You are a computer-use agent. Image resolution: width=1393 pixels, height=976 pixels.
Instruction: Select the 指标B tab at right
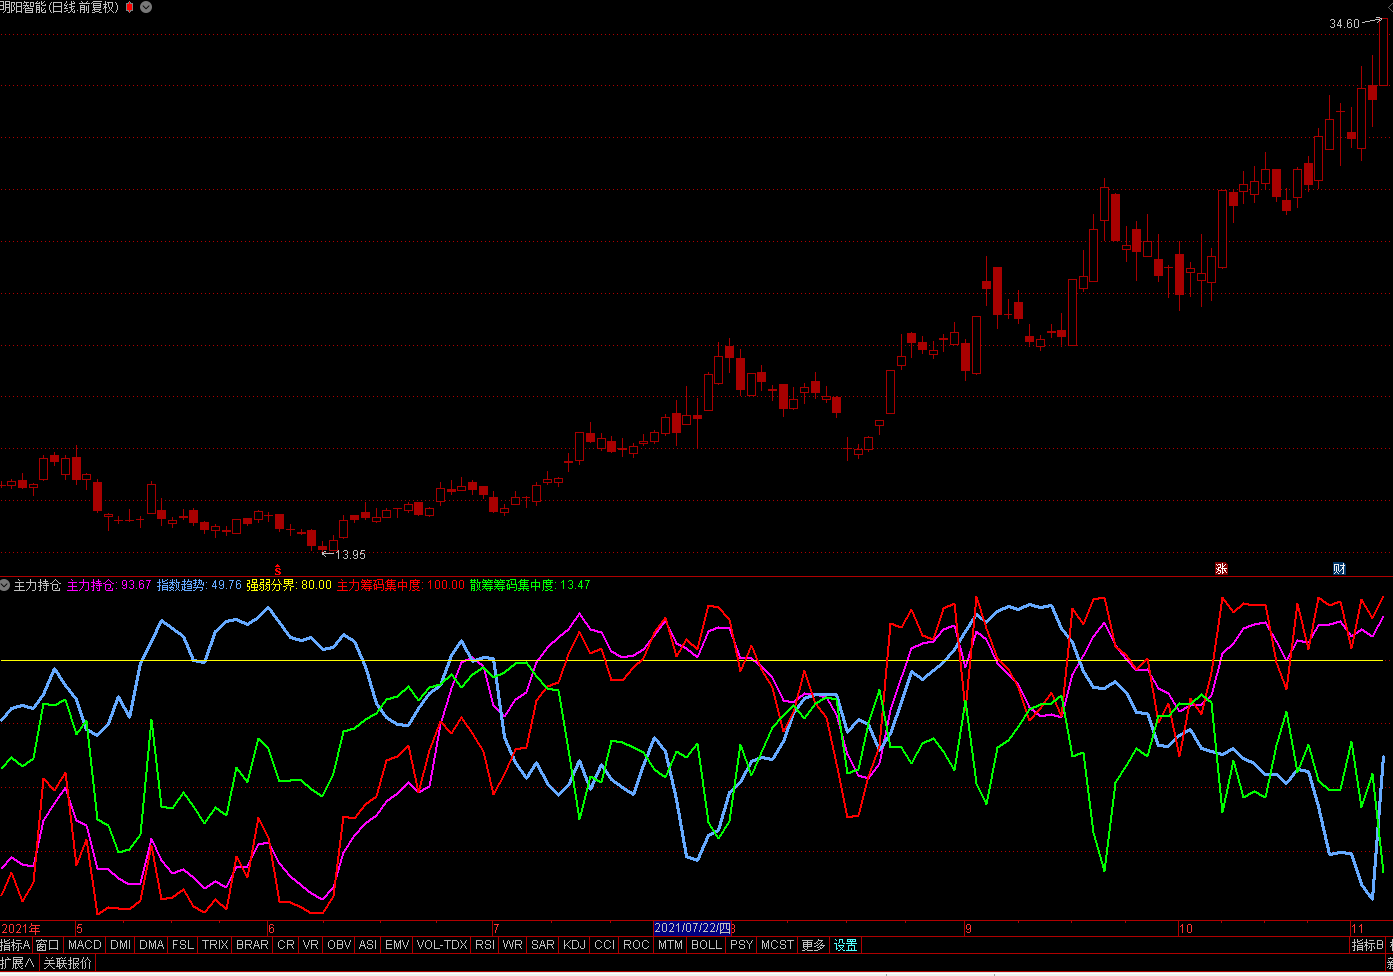pos(1367,945)
